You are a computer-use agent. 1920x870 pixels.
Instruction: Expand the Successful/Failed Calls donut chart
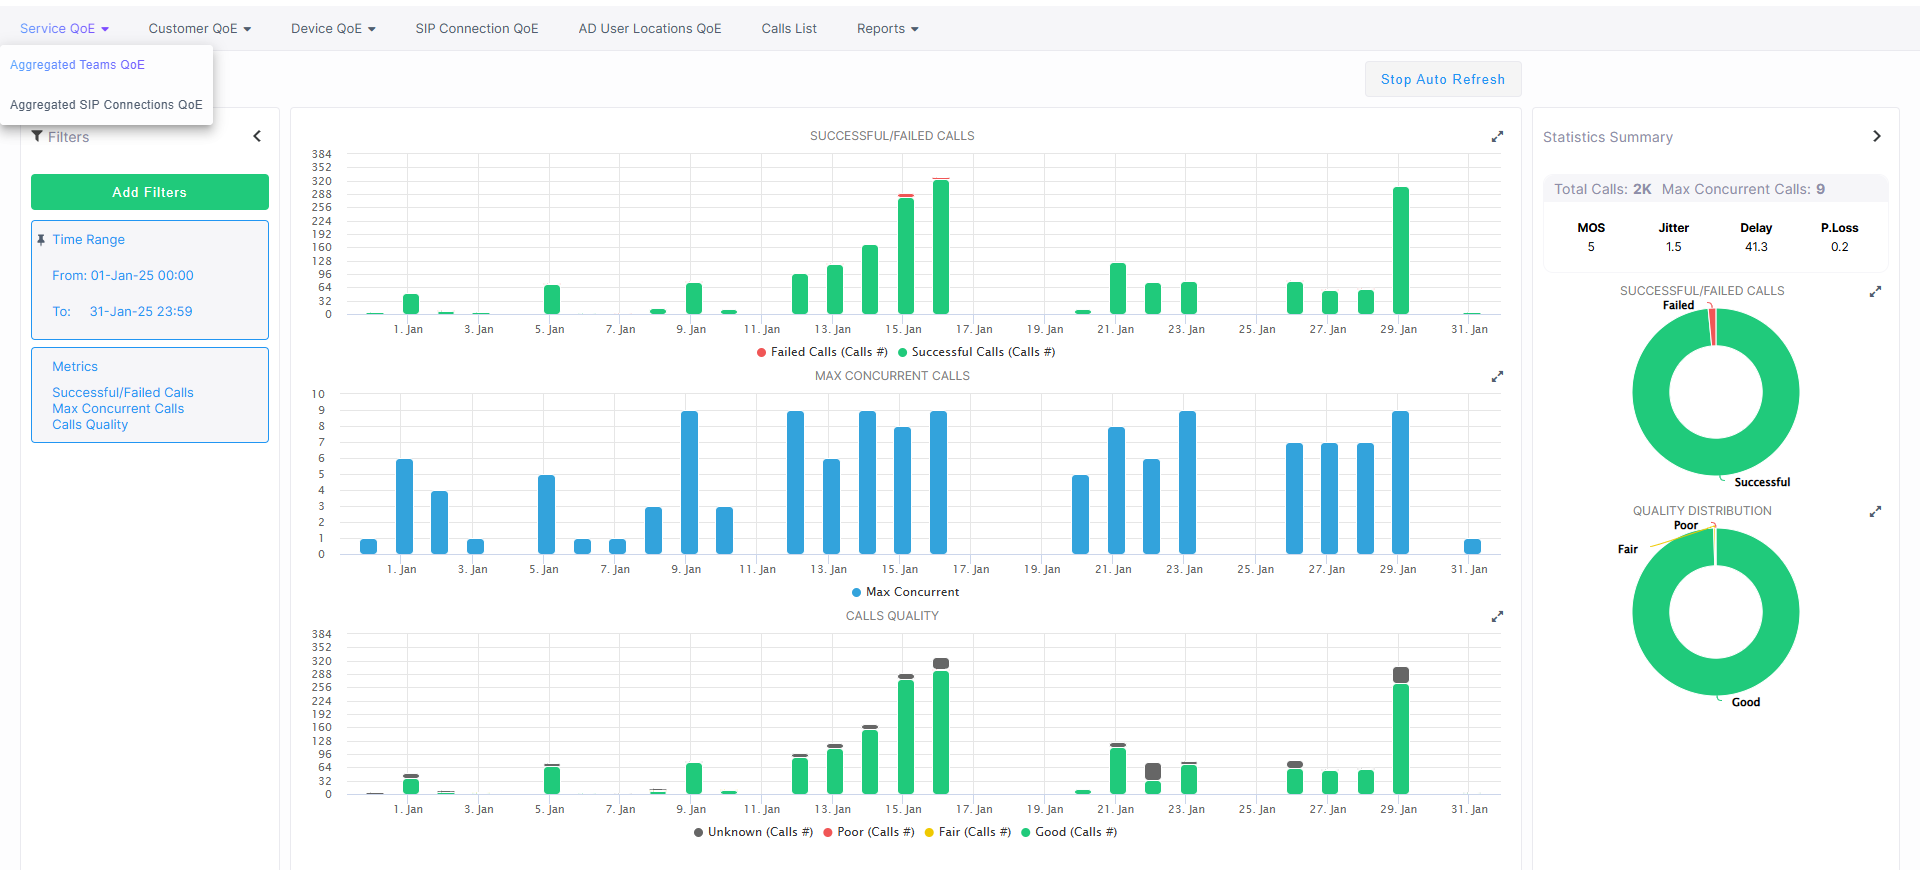pos(1875,292)
